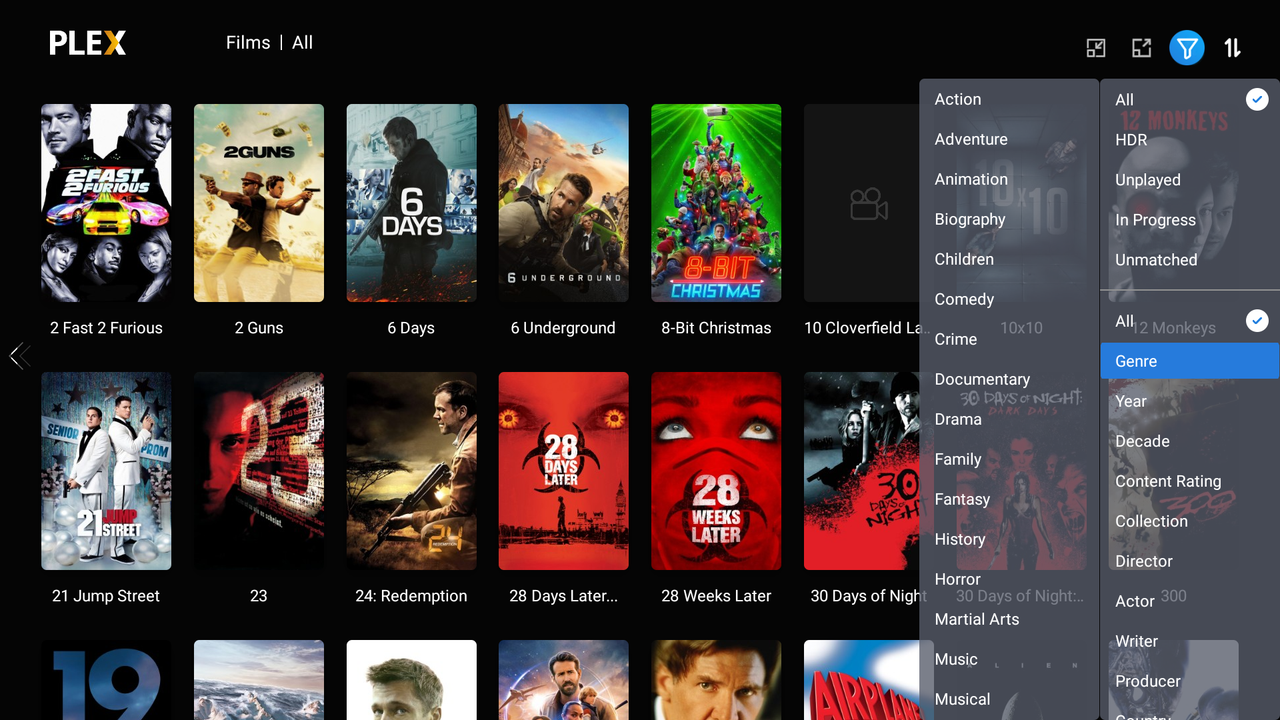The image size is (1280, 720).
Task: Click the expand view icon
Action: coord(1141,48)
